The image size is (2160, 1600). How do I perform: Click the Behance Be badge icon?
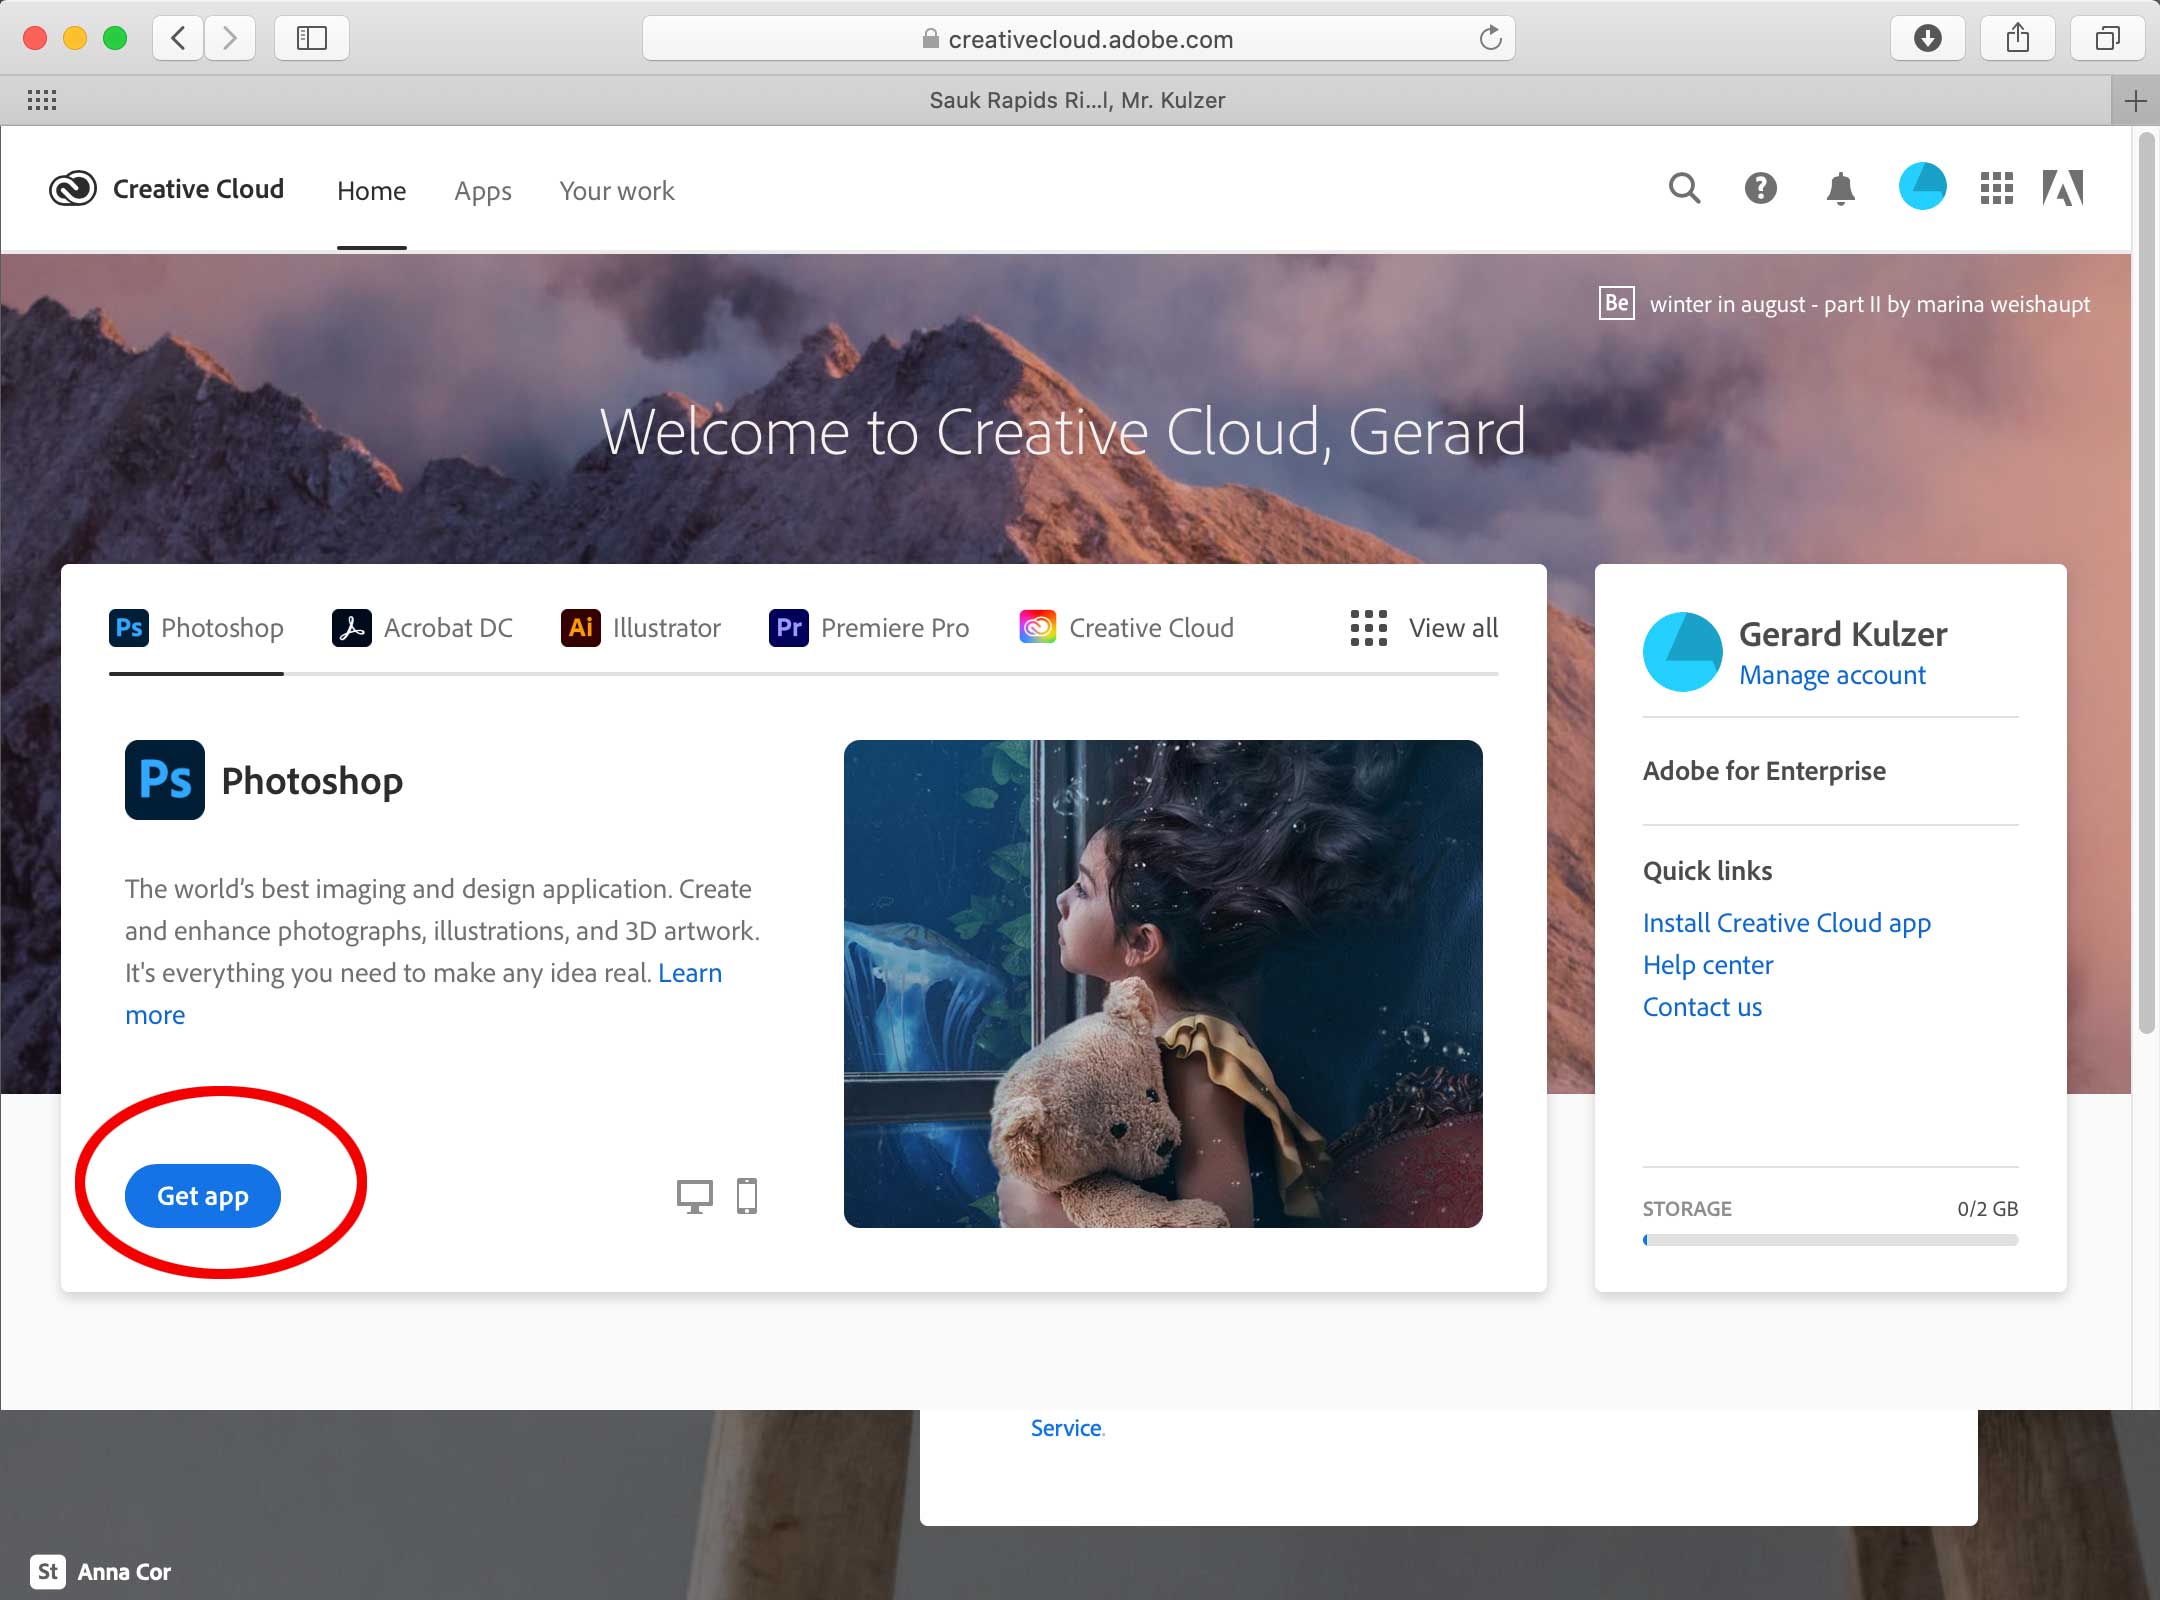(1616, 303)
